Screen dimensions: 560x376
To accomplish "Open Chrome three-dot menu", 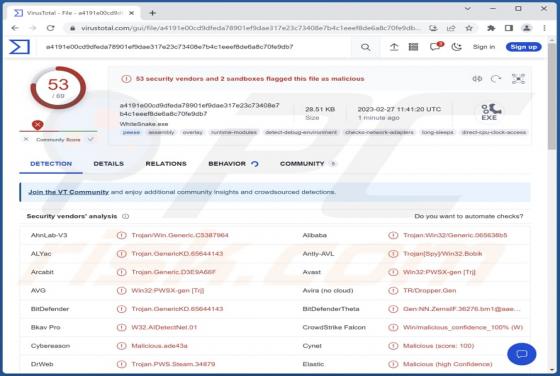I will point(544,28).
